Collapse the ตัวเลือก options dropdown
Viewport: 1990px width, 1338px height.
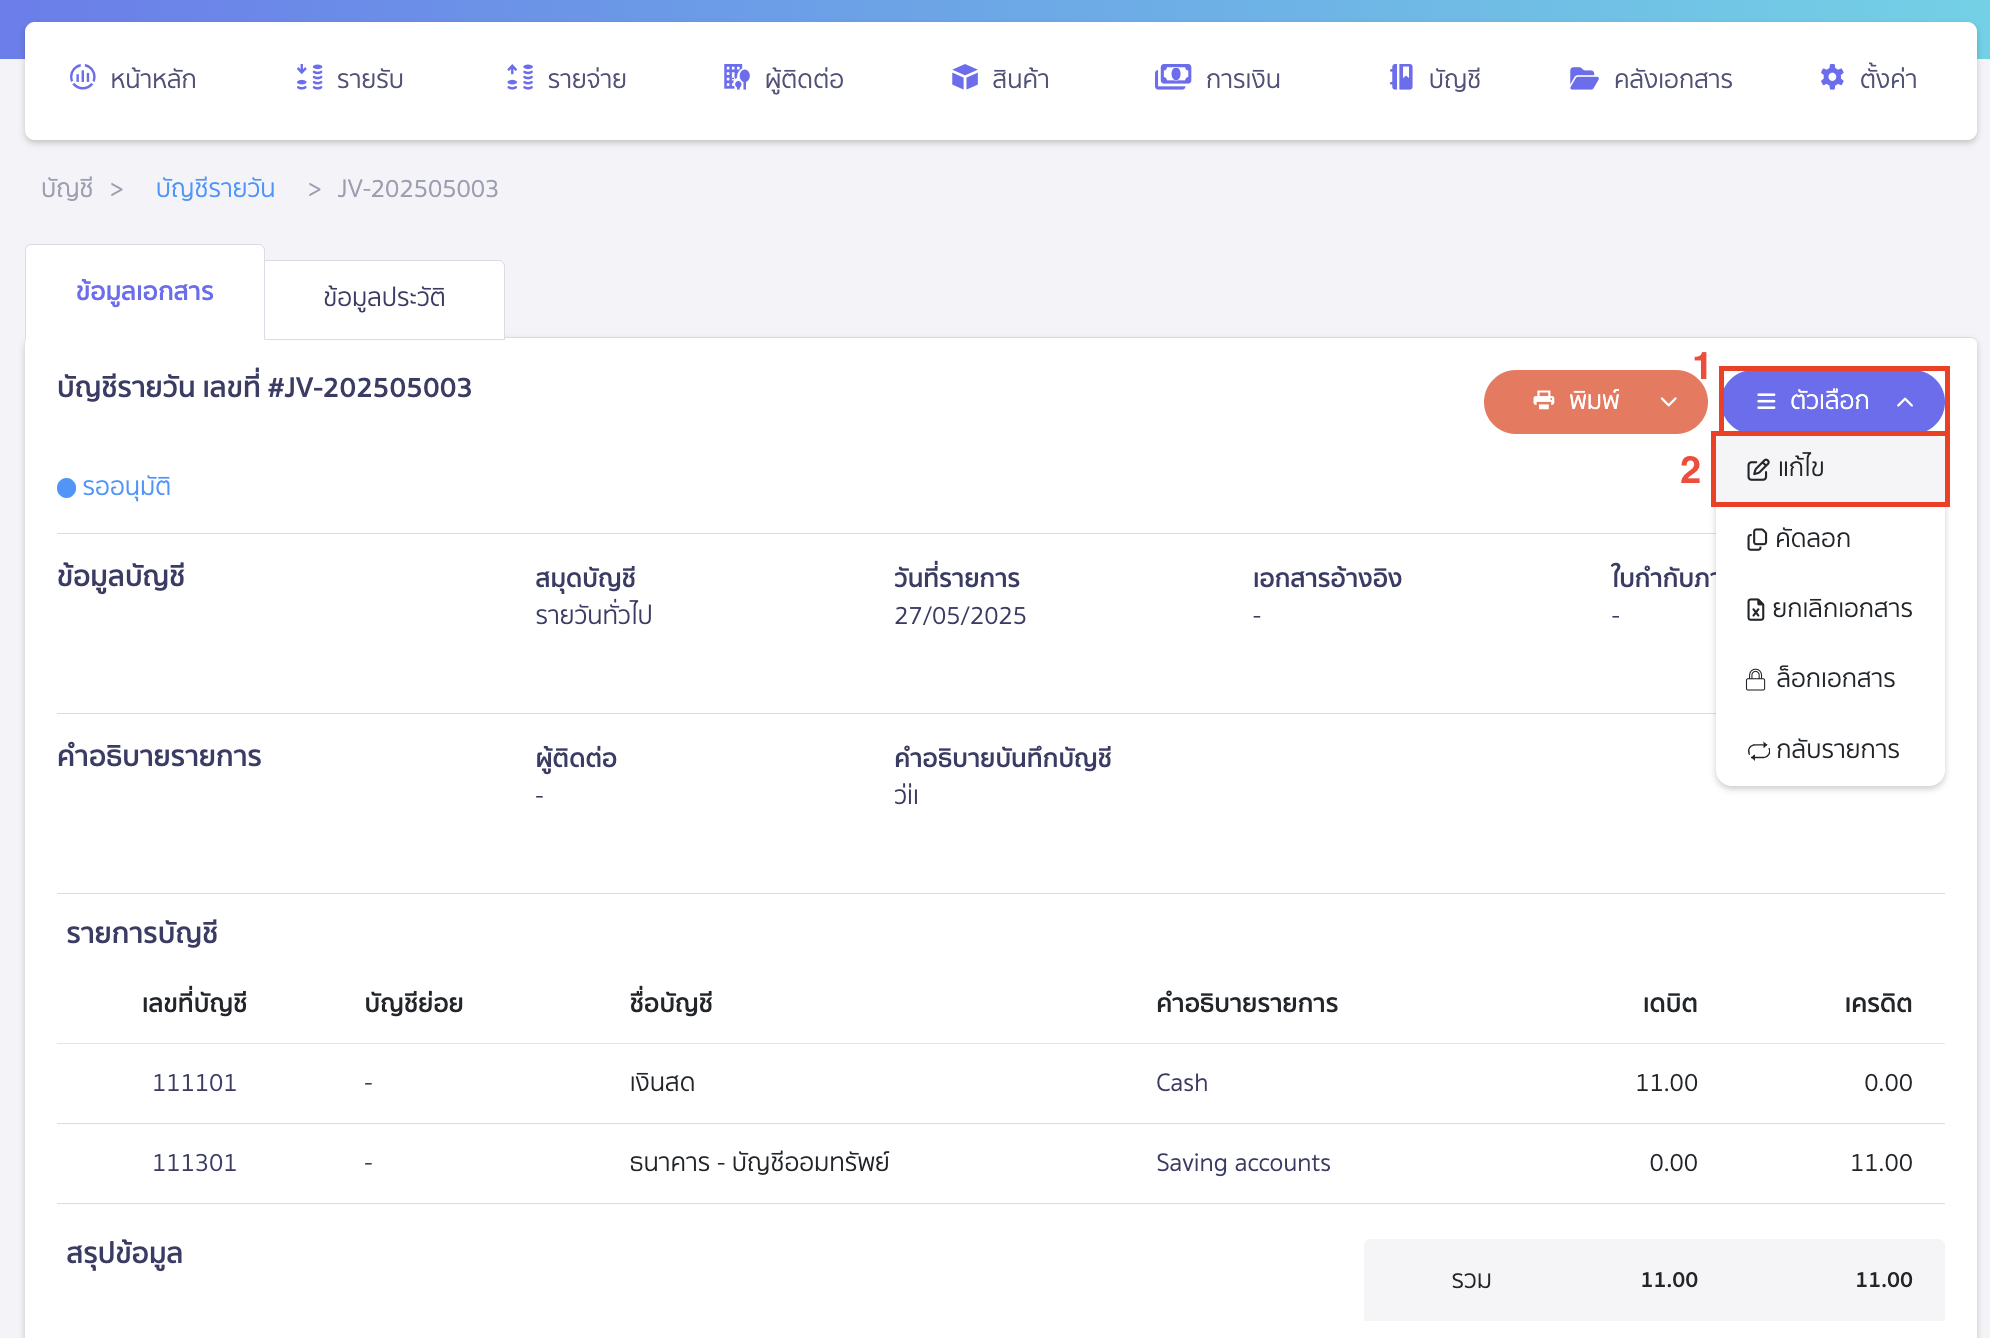(x=1904, y=401)
